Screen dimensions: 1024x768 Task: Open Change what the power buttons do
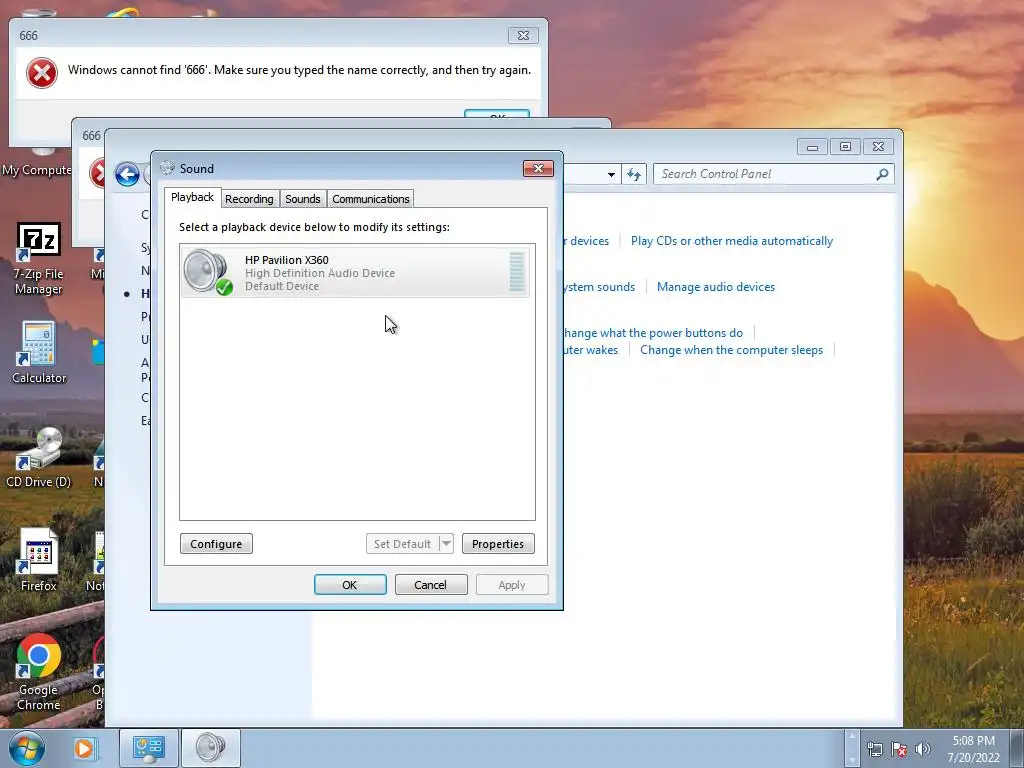click(652, 333)
